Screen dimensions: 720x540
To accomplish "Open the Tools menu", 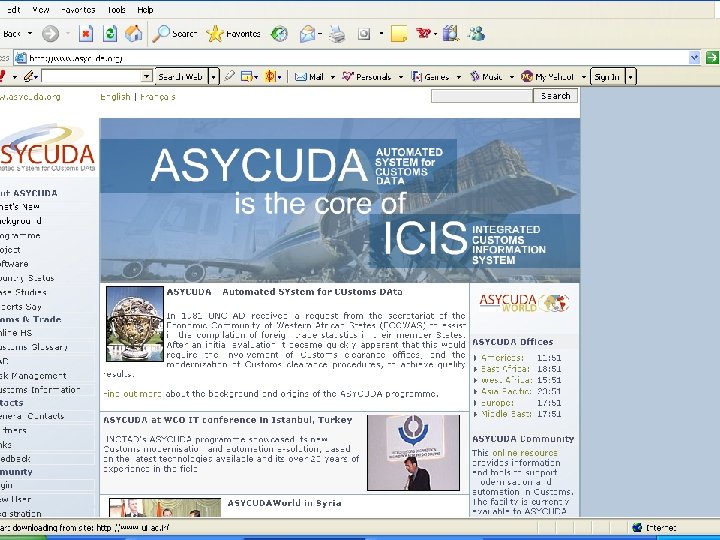I will coord(116,9).
